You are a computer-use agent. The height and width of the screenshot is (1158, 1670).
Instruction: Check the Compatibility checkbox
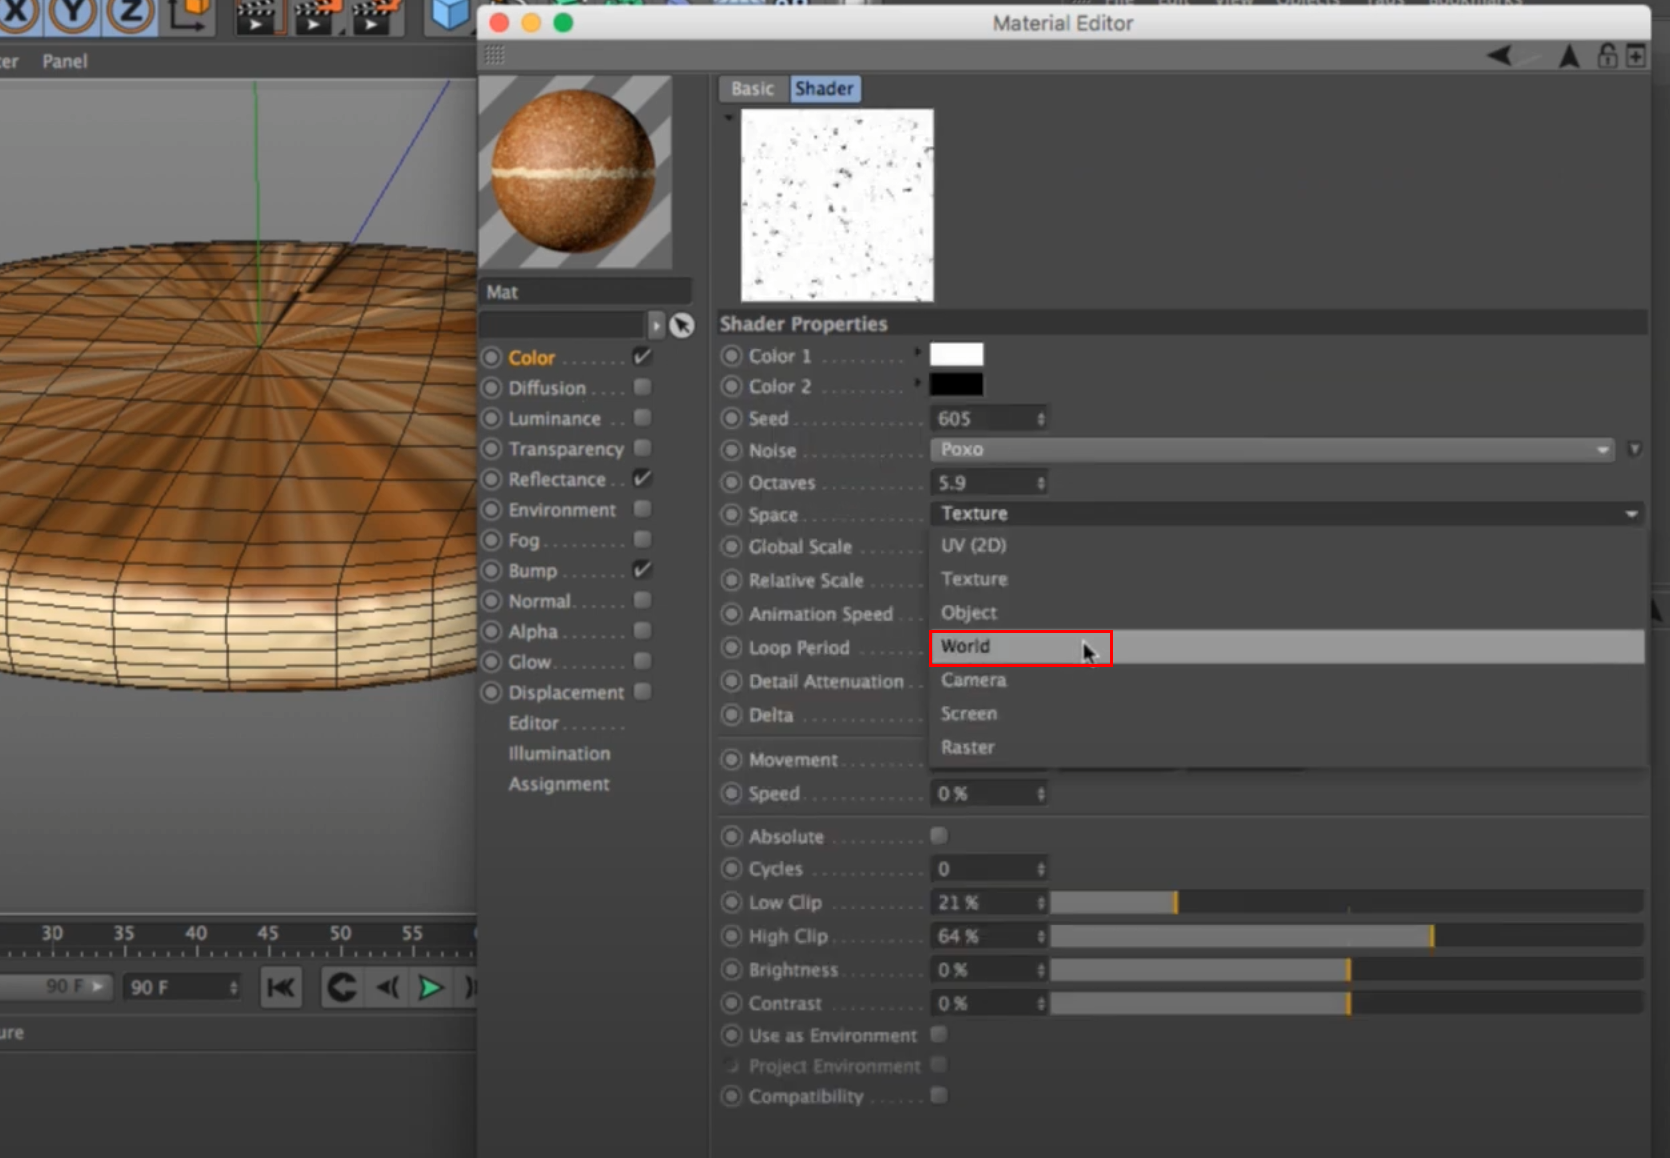pos(938,1095)
